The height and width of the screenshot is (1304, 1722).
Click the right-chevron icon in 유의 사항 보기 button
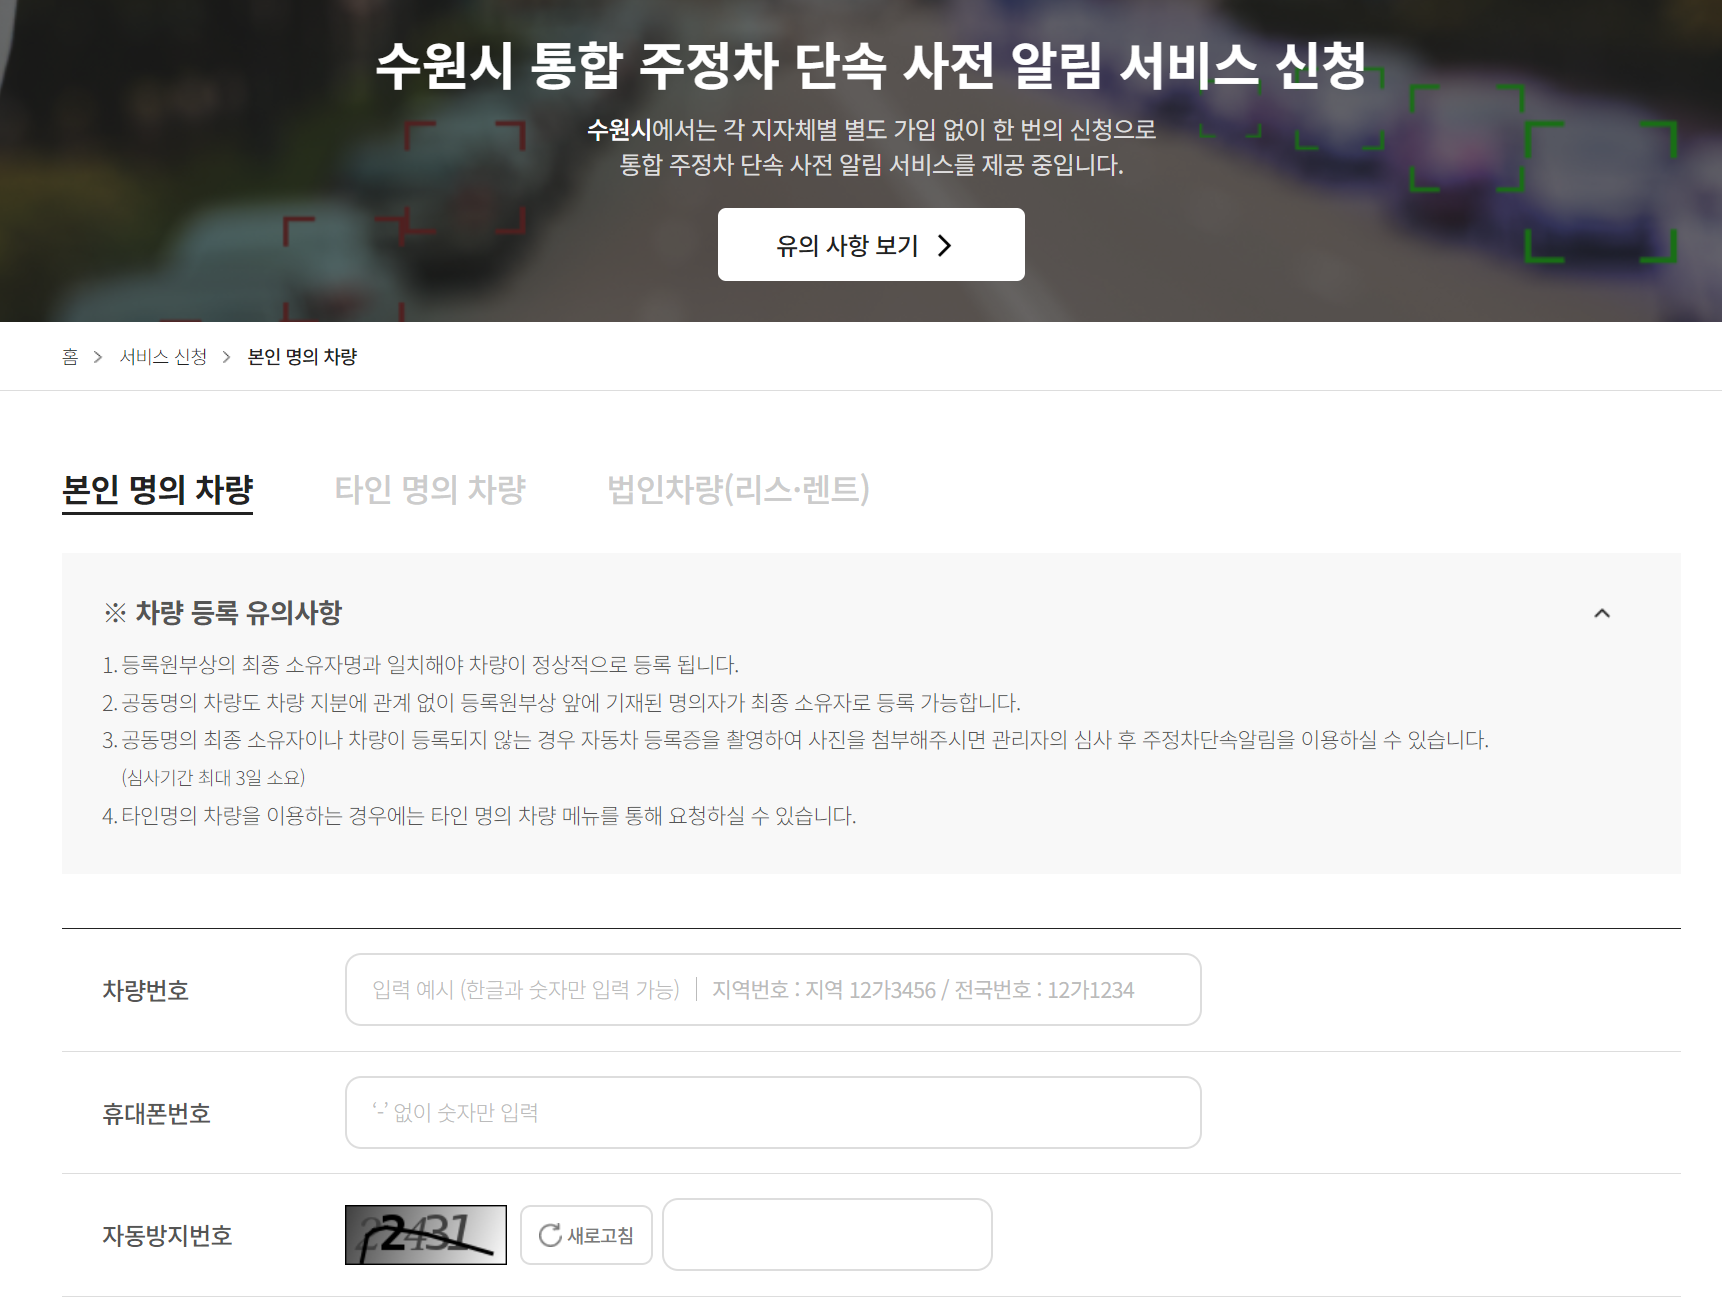(944, 245)
